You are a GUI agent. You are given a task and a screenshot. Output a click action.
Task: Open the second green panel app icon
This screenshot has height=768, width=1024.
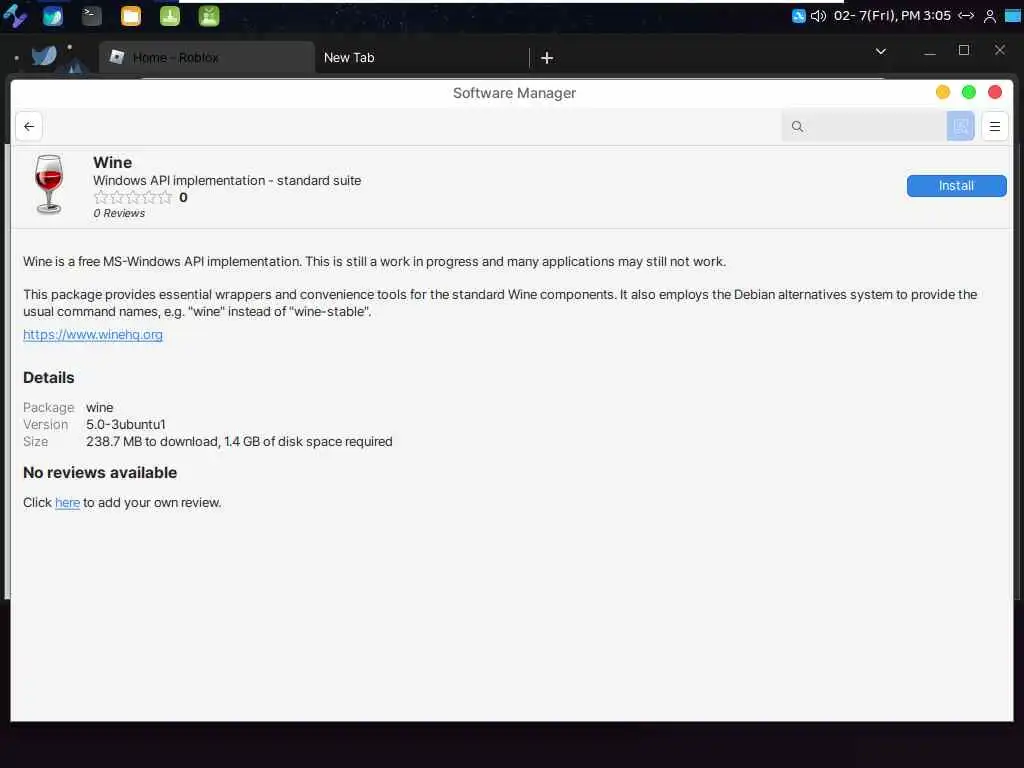(x=209, y=16)
